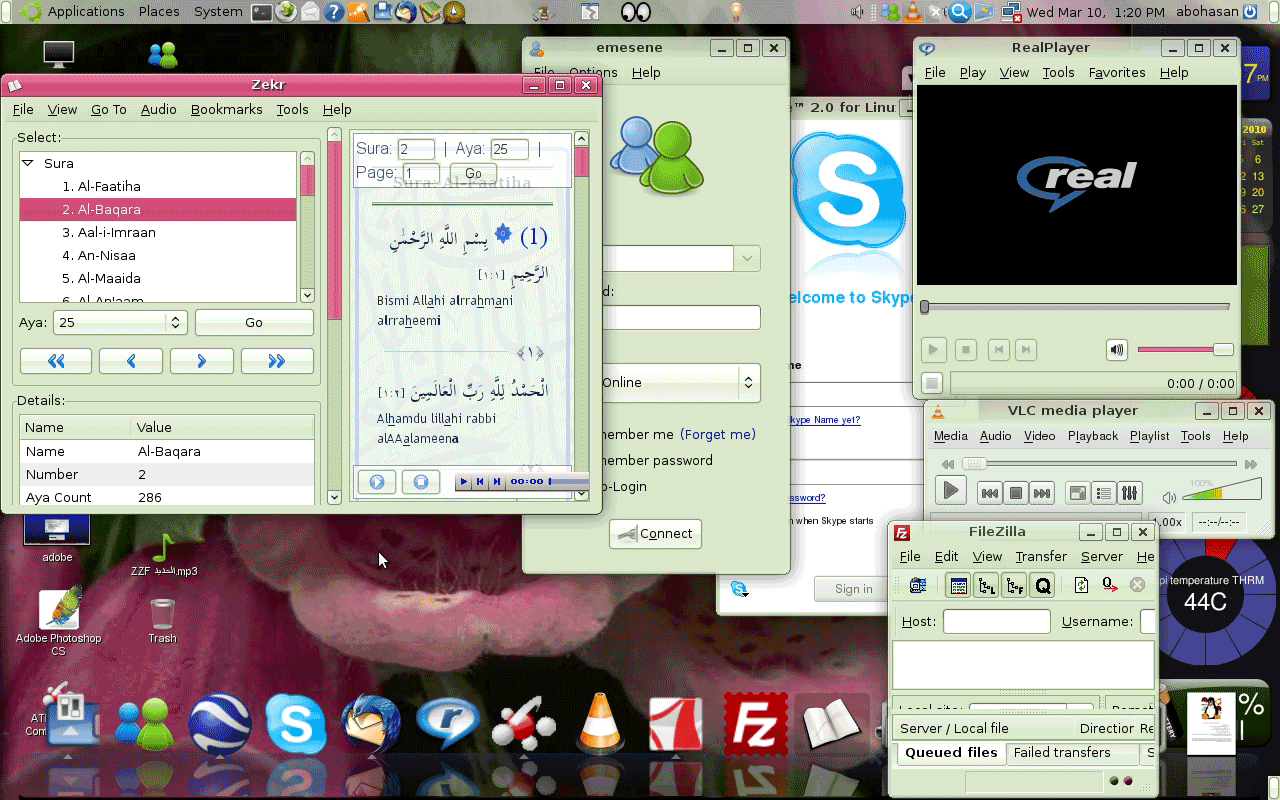
Task: Adjust RealPlayer volume slider
Action: (x=1185, y=349)
